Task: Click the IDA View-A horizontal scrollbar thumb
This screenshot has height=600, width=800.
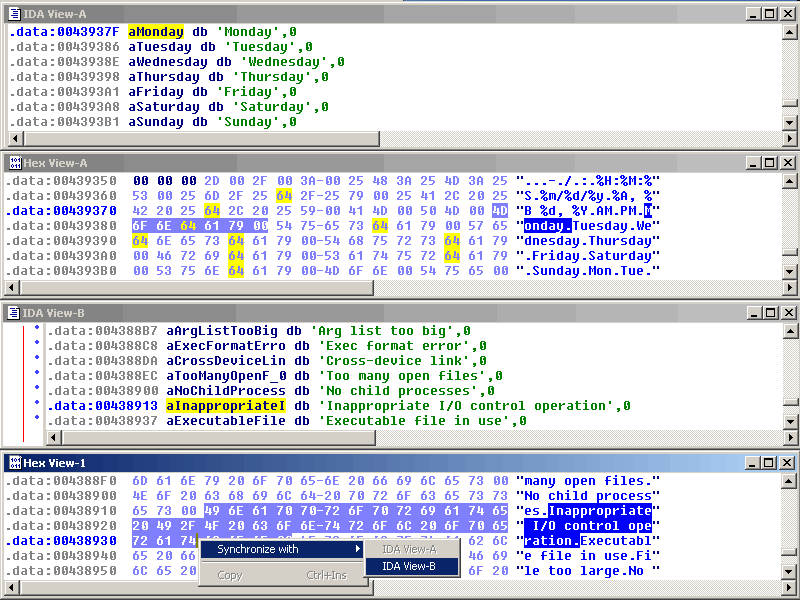Action: [x=202, y=138]
